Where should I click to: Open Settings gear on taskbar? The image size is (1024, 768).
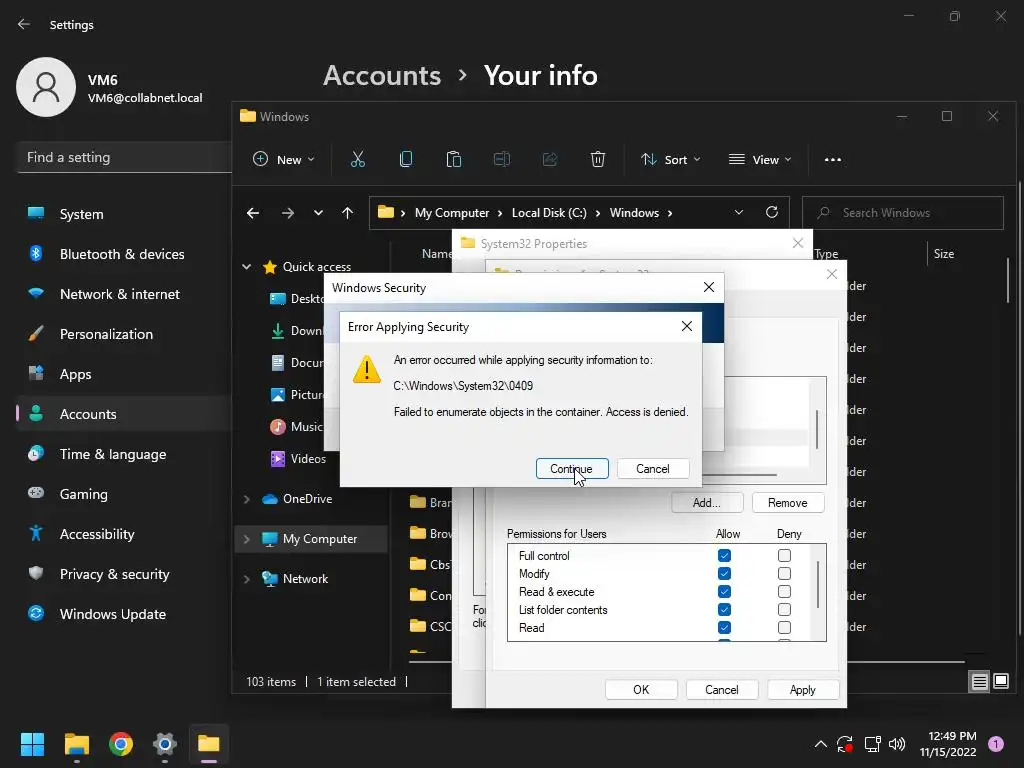[x=165, y=744]
